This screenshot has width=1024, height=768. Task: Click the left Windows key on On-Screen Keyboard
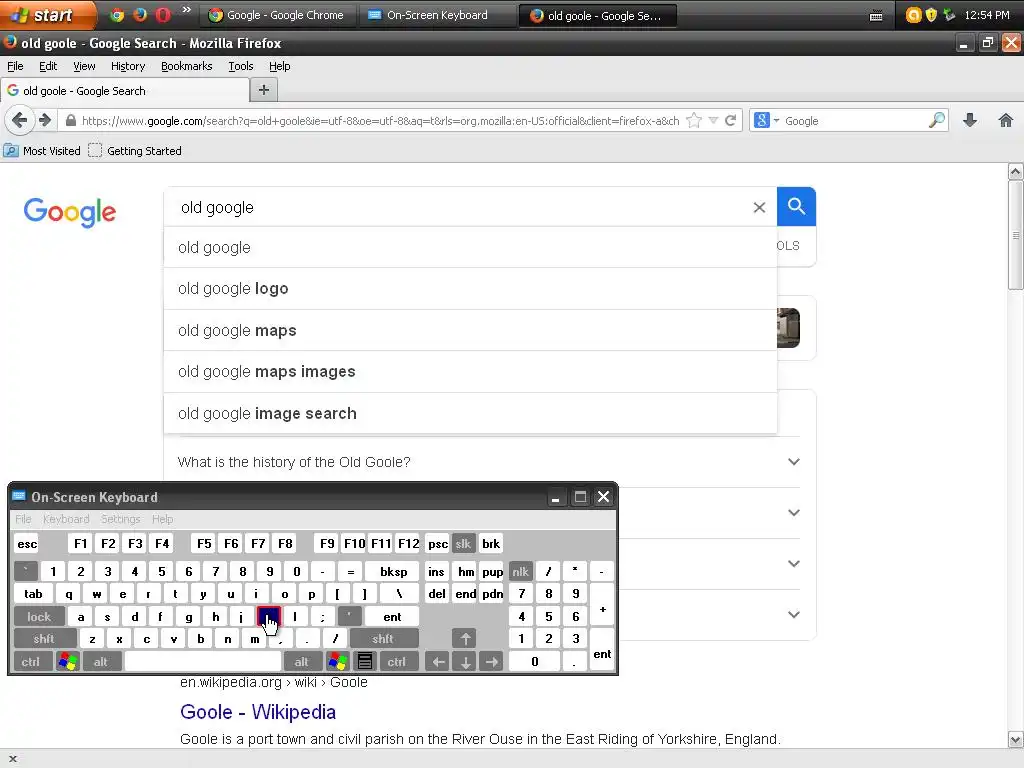(x=67, y=662)
